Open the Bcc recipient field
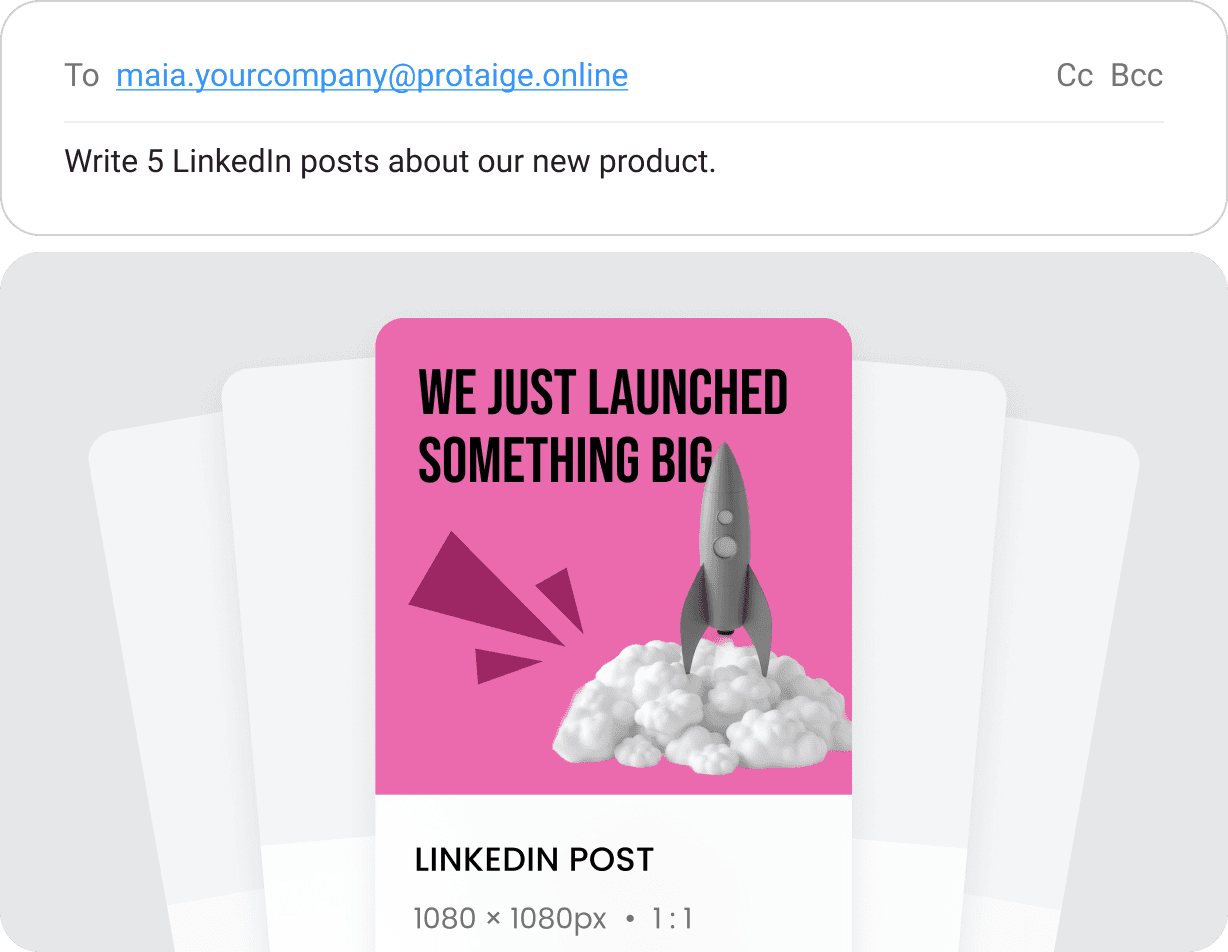The height and width of the screenshot is (952, 1228). point(1137,76)
